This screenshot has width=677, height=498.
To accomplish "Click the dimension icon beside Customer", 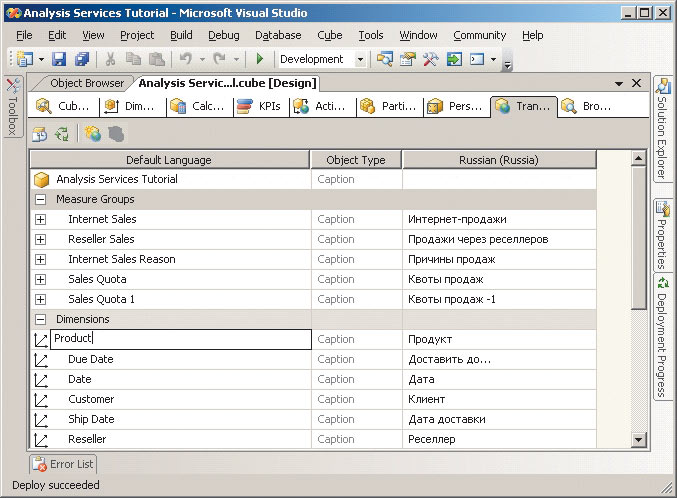I will 41,400.
